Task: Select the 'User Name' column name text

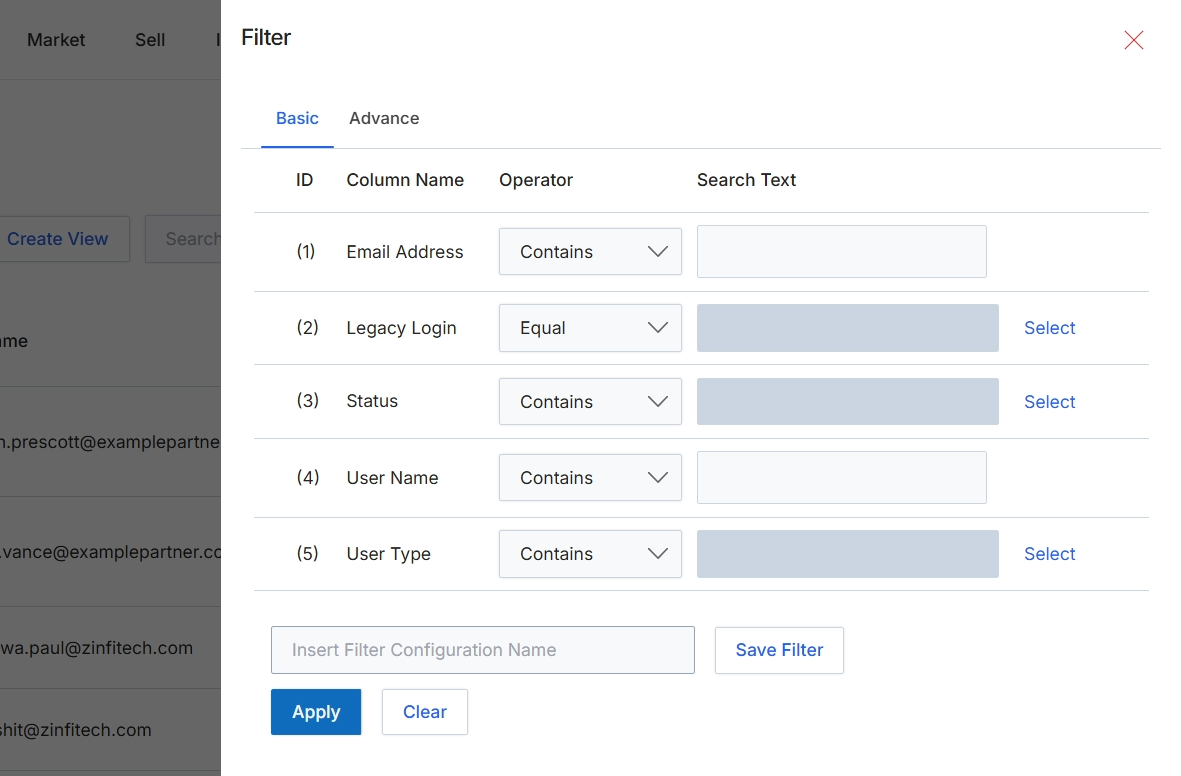Action: (x=392, y=478)
